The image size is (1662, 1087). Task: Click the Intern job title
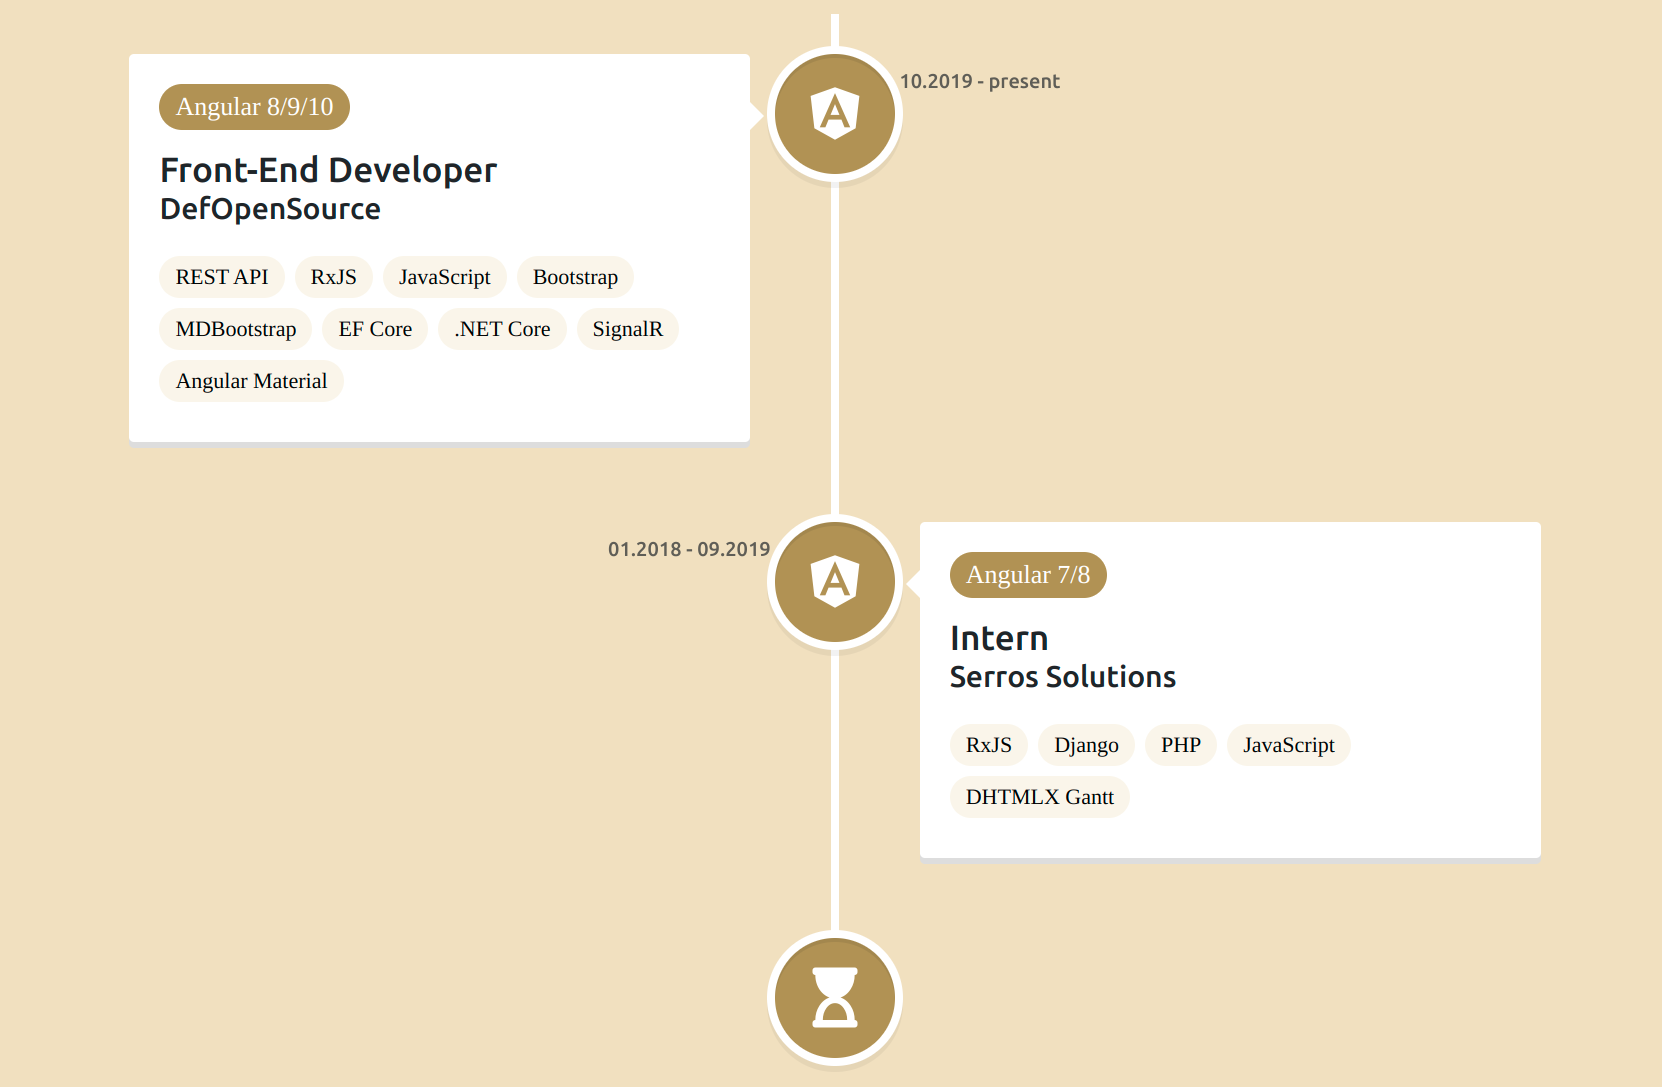tap(999, 638)
